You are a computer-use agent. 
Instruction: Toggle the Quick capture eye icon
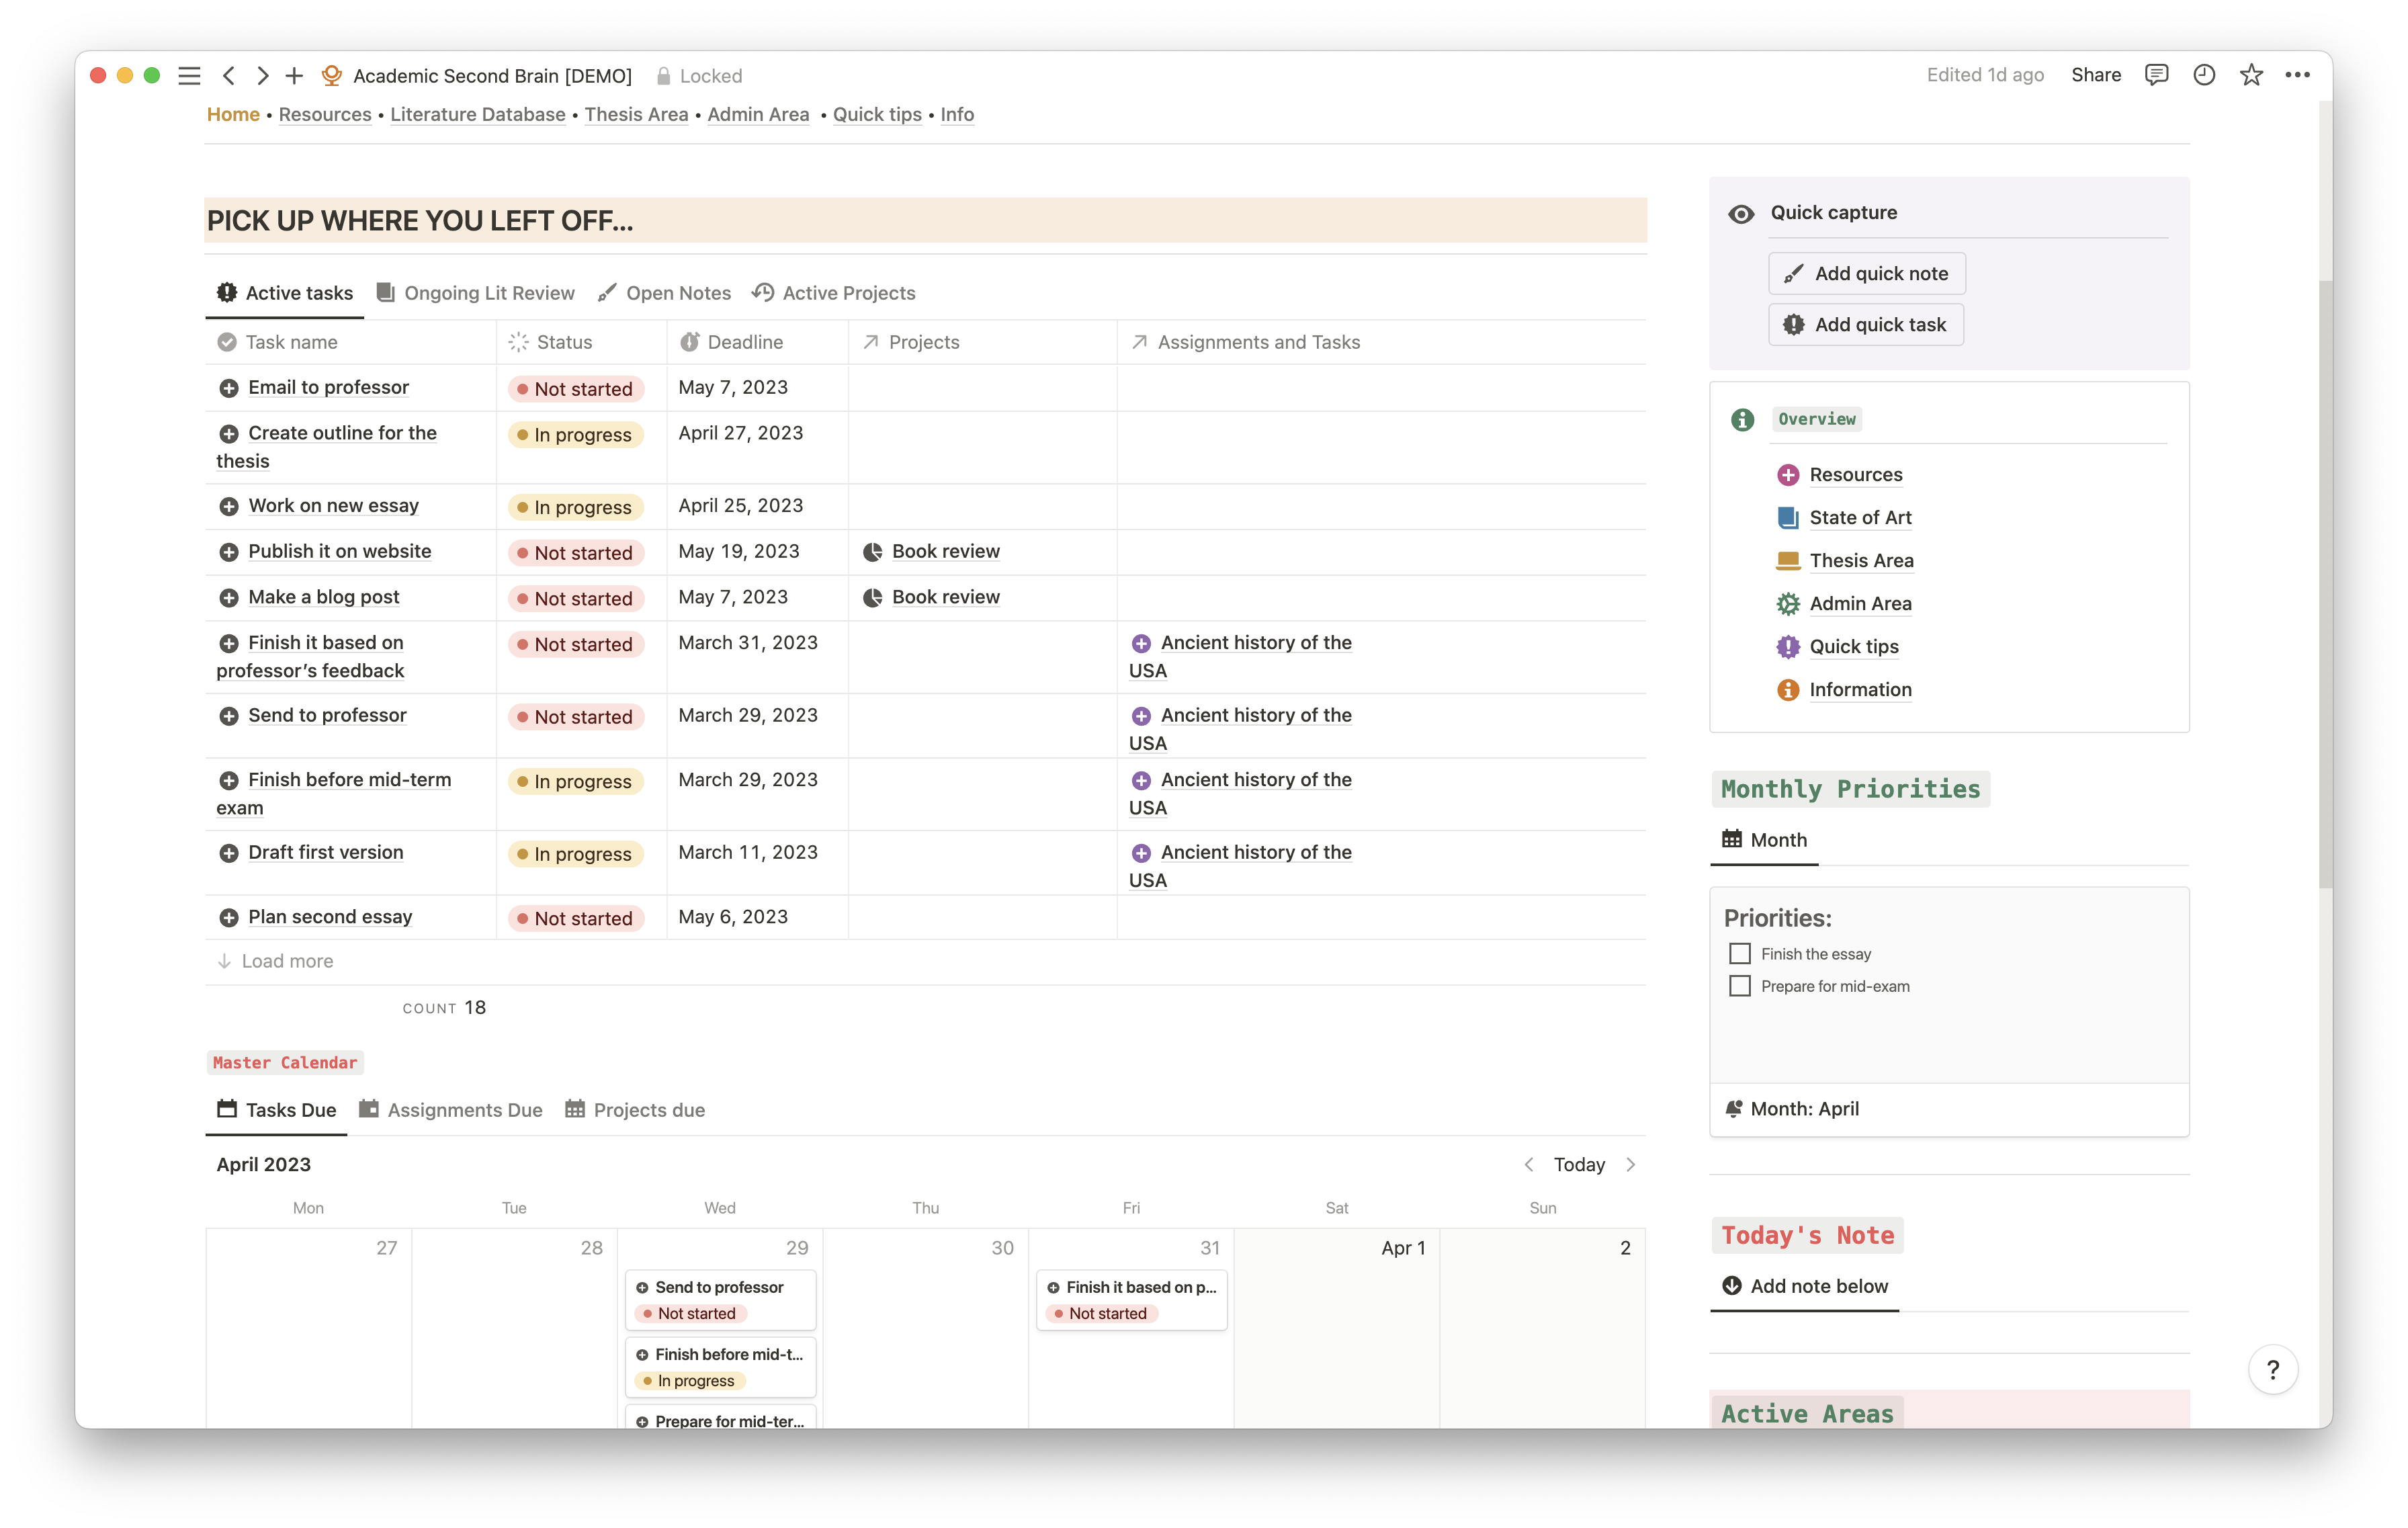click(x=1741, y=214)
